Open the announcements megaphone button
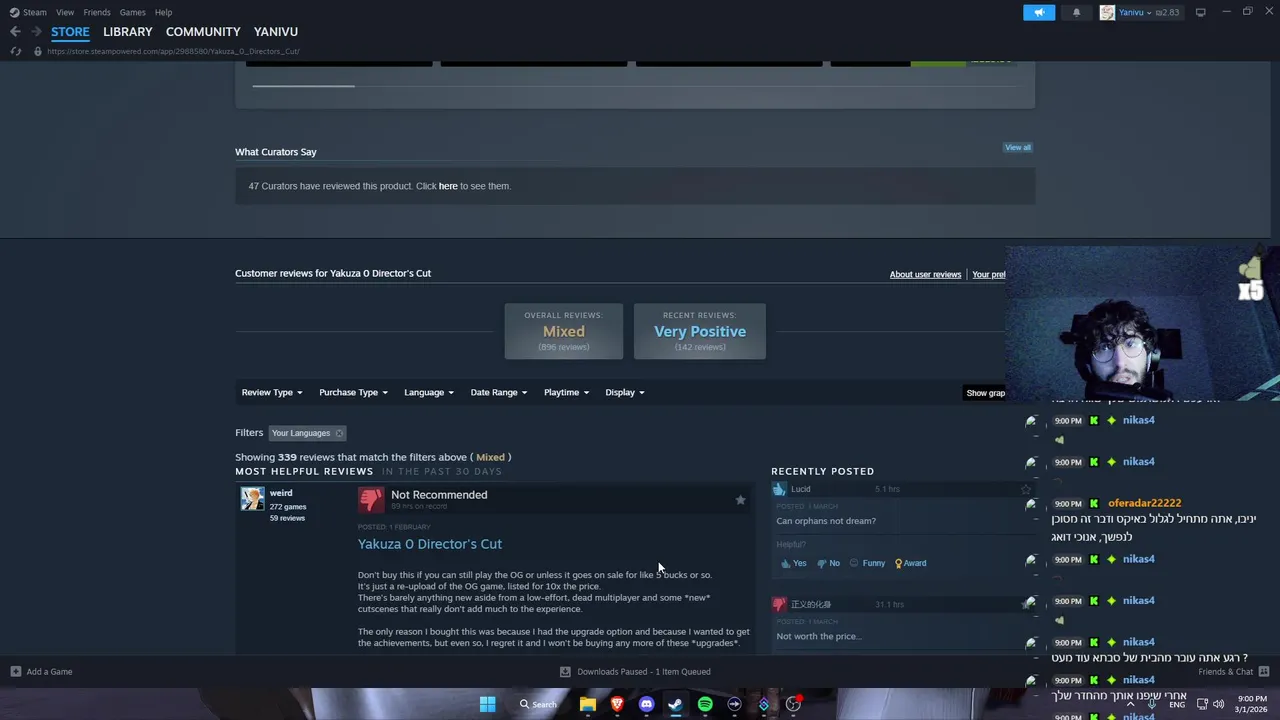Image resolution: width=1280 pixels, height=720 pixels. (1039, 12)
